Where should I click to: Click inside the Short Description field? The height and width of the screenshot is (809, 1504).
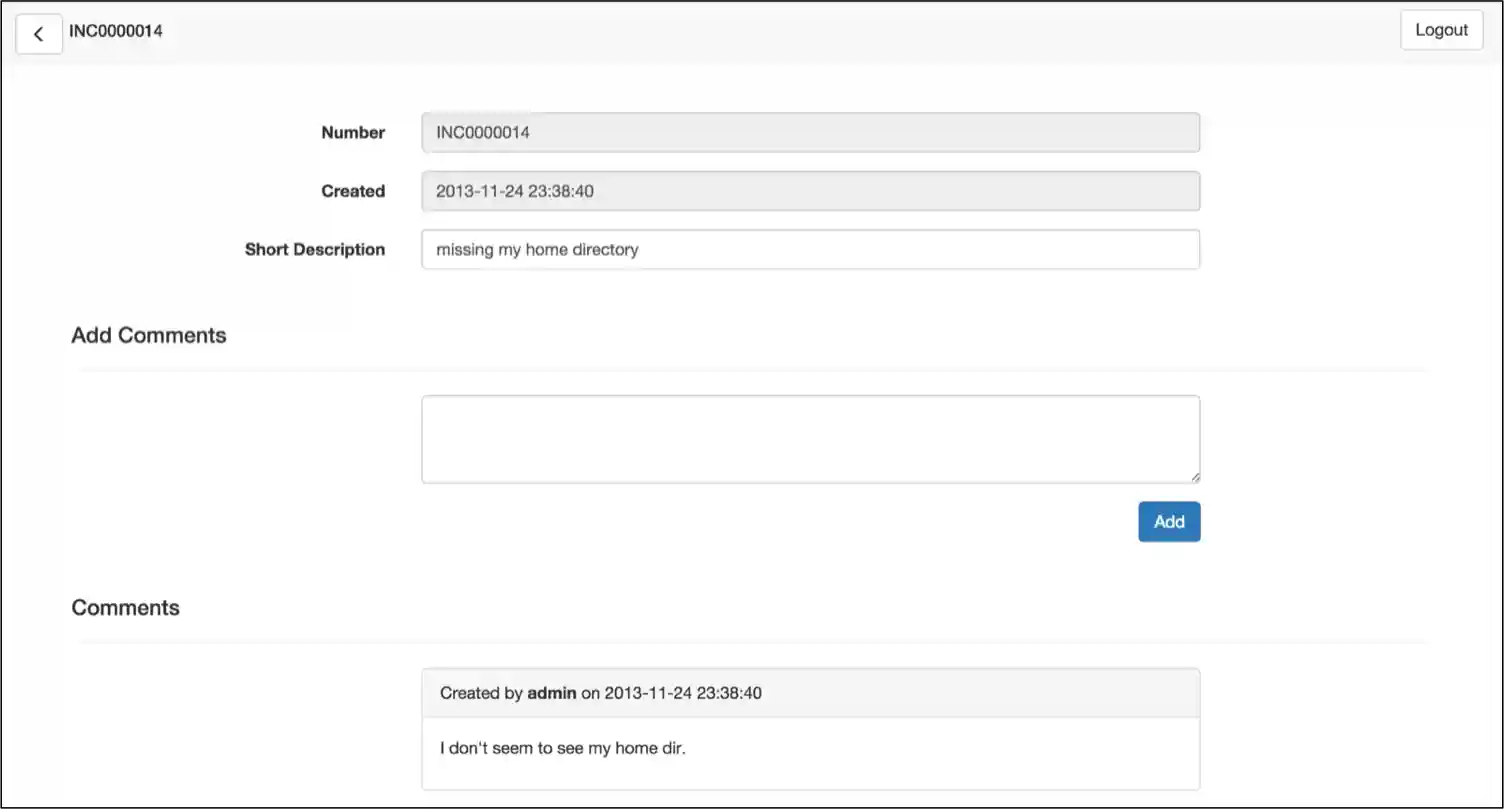pos(810,249)
